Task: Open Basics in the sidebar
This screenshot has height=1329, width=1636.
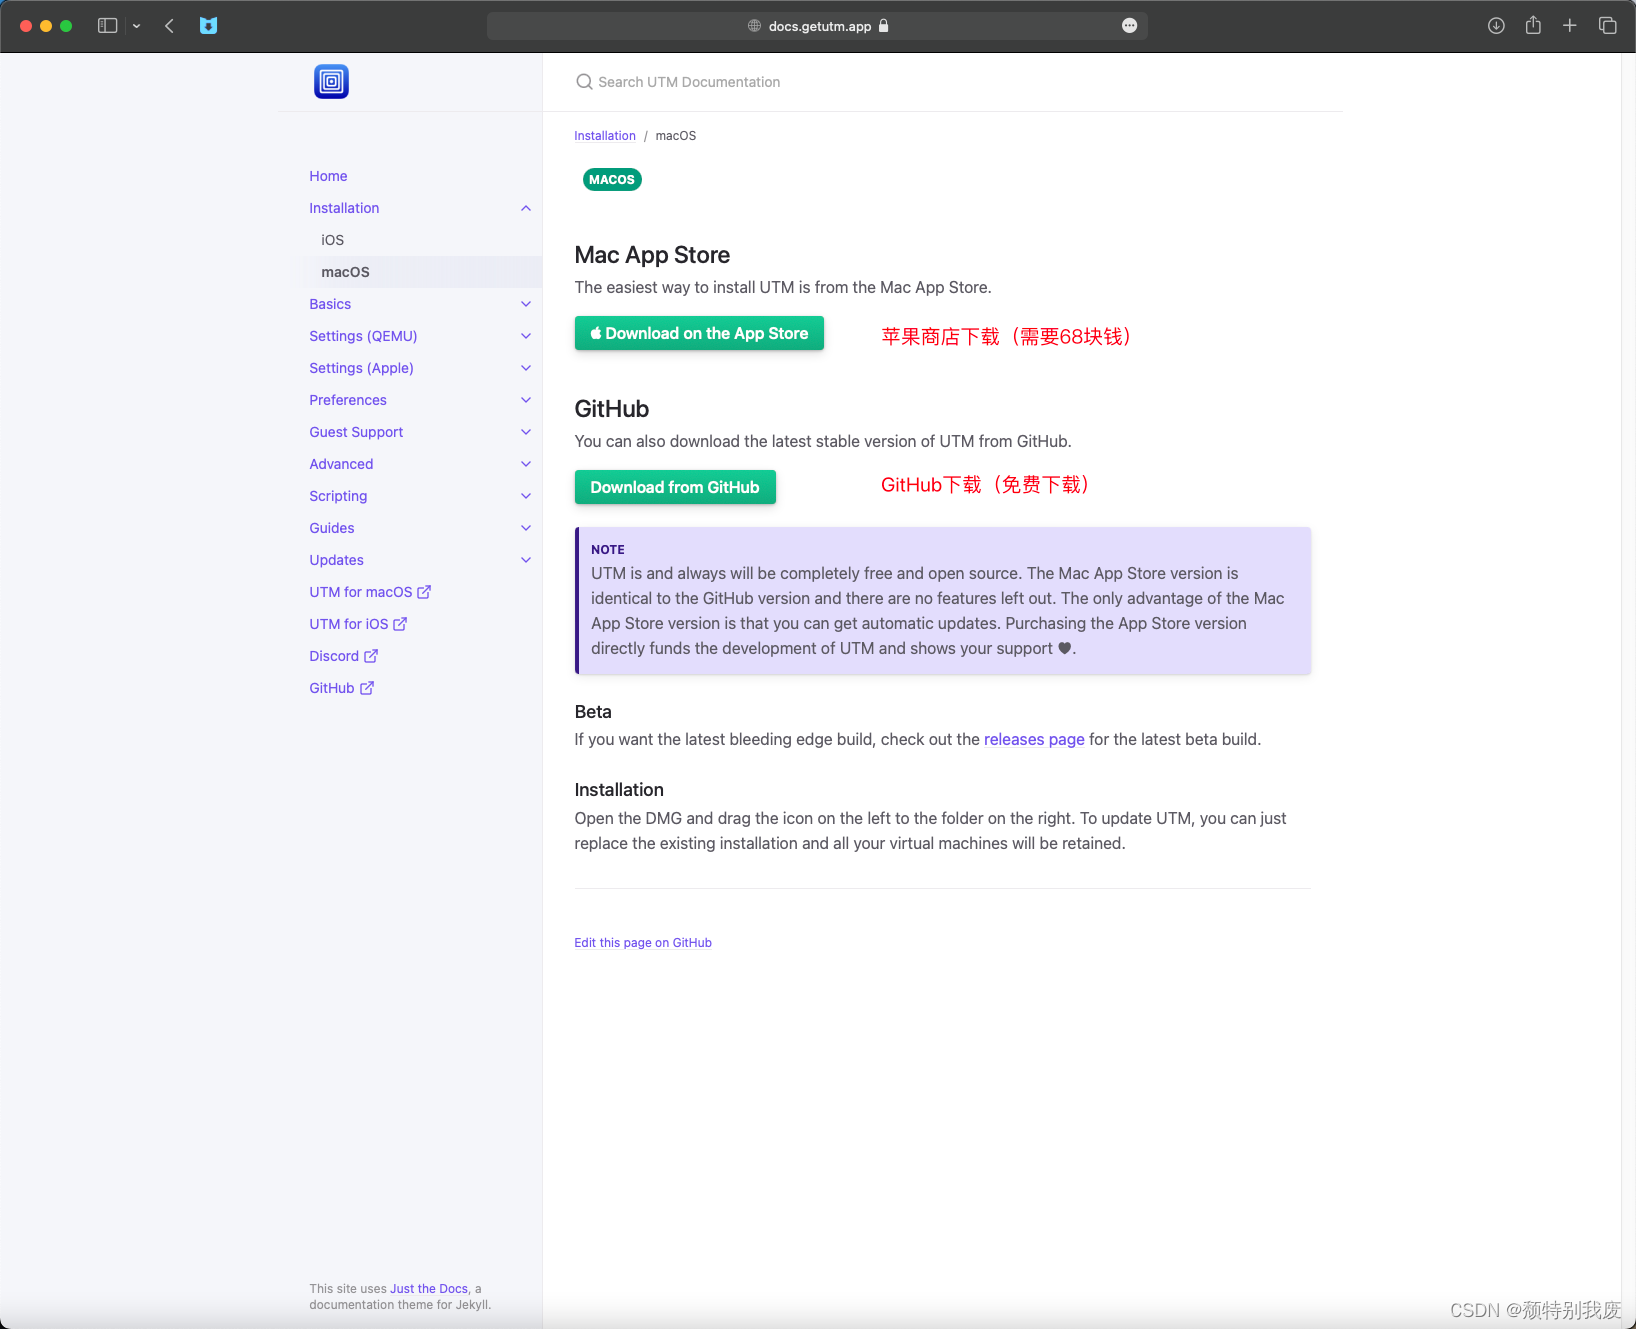Action: coord(330,304)
